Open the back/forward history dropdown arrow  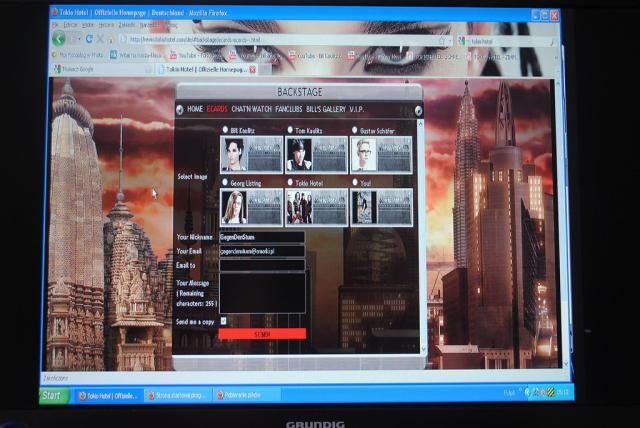81,40
